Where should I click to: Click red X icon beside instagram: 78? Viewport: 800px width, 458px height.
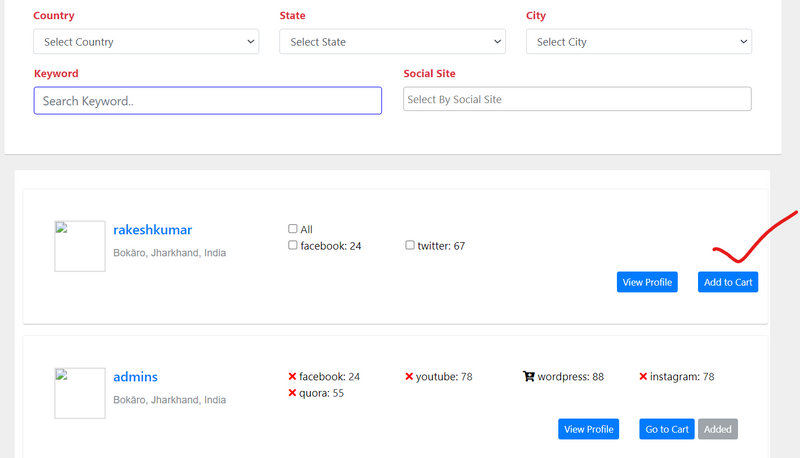(643, 377)
